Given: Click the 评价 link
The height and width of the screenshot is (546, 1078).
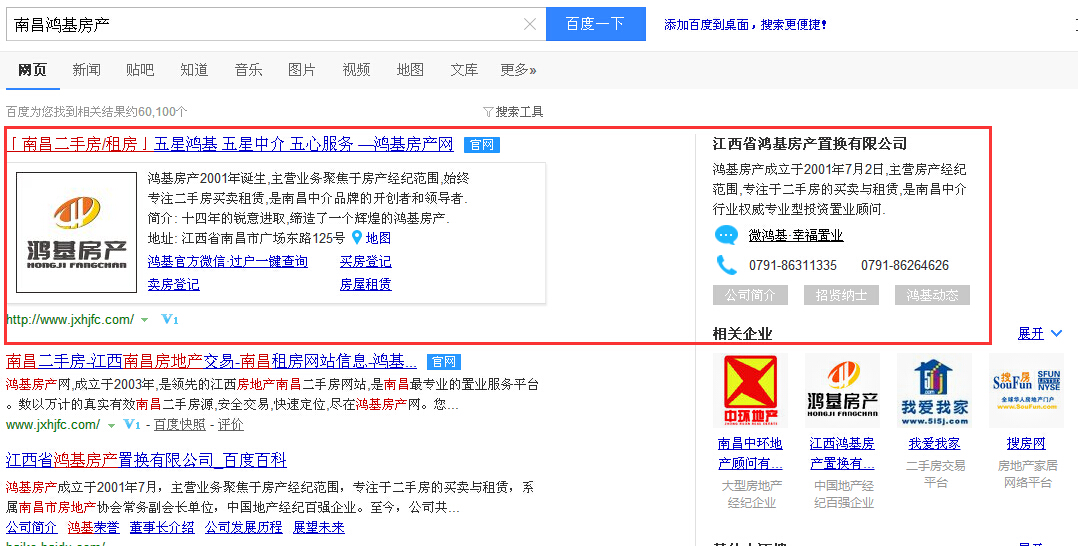Looking at the screenshot, I should coord(230,425).
